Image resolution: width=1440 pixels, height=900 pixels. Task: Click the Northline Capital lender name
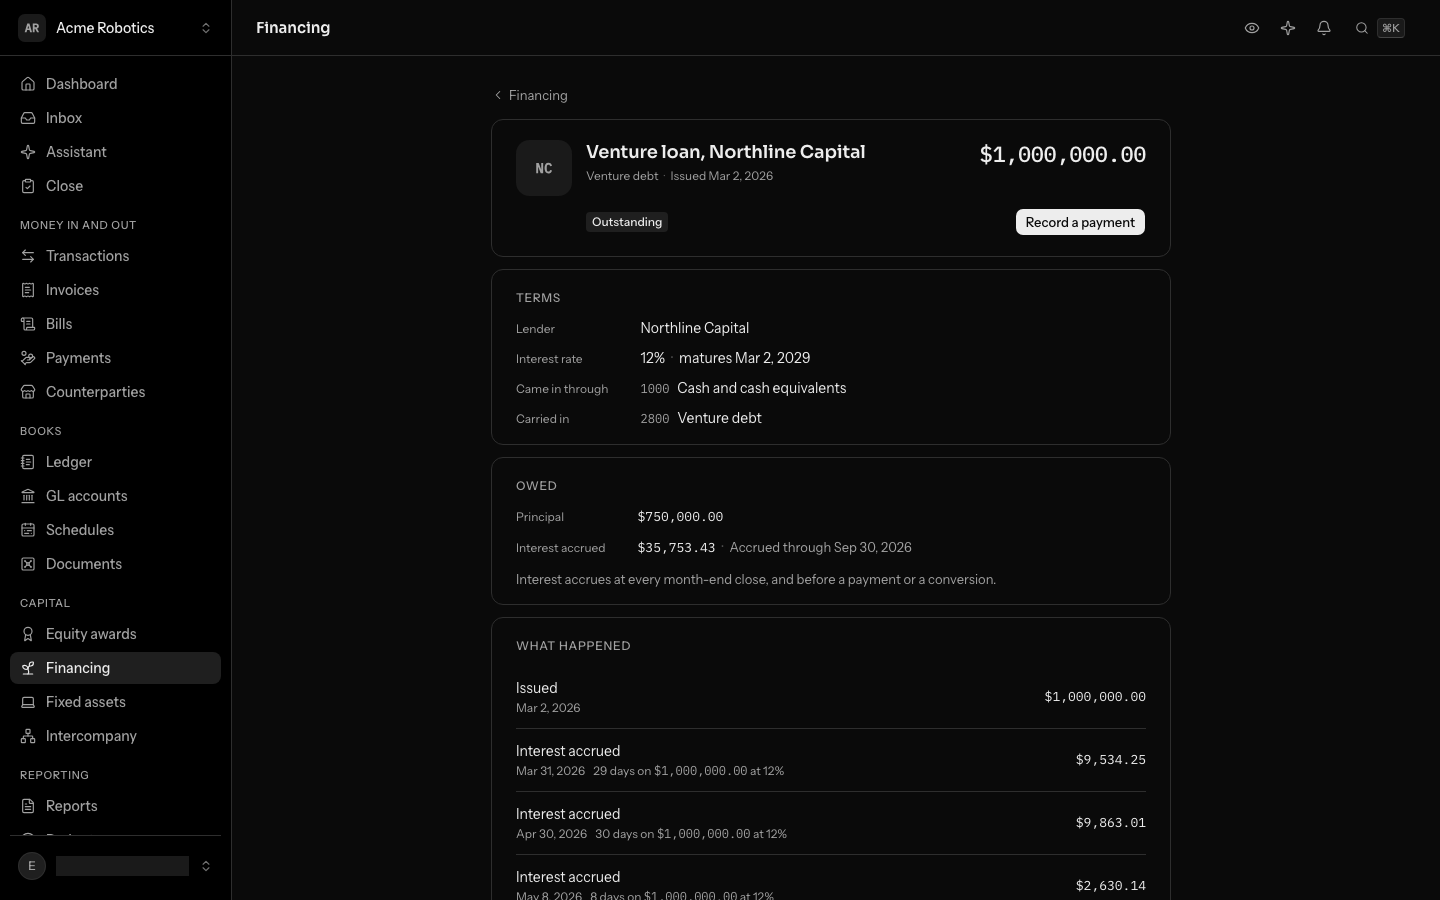(x=695, y=328)
